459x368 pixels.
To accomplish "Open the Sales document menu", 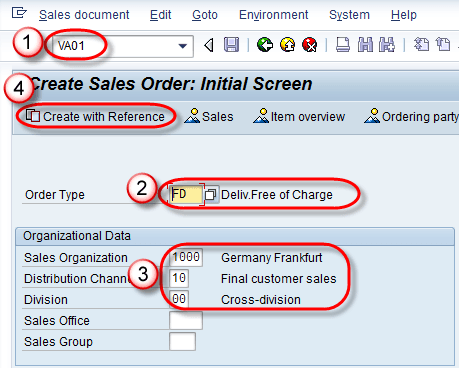I will pyautogui.click(x=84, y=15).
